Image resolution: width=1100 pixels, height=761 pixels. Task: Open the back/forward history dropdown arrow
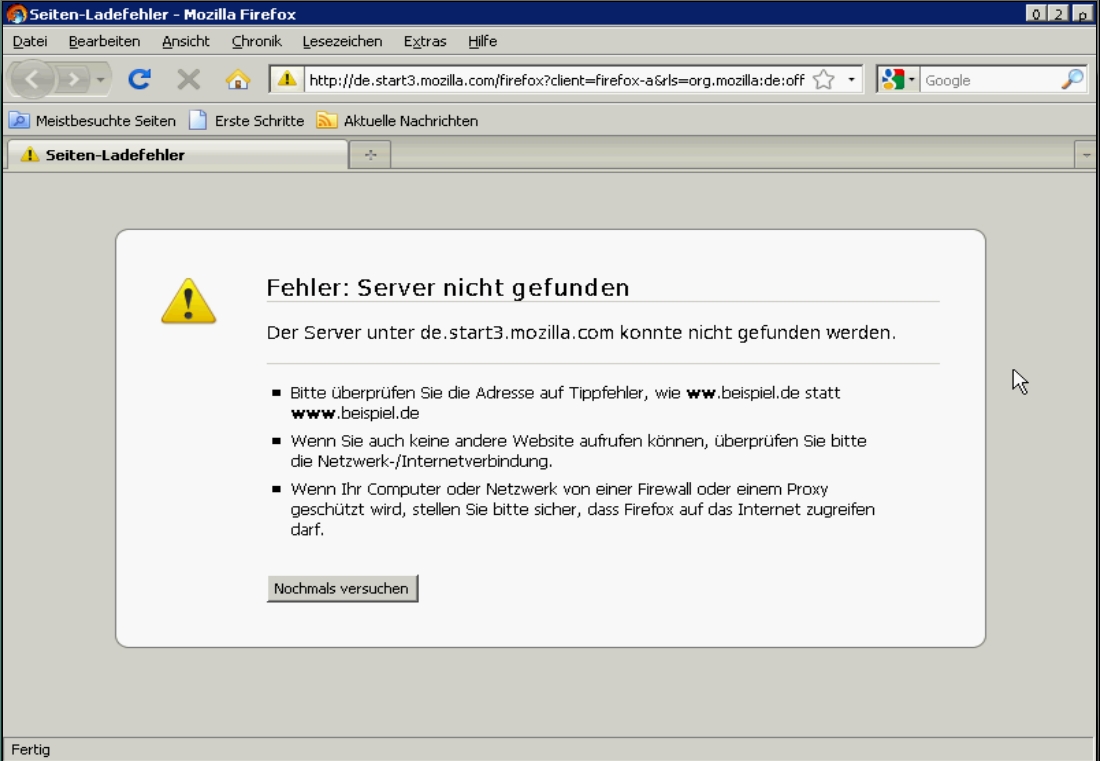point(100,81)
